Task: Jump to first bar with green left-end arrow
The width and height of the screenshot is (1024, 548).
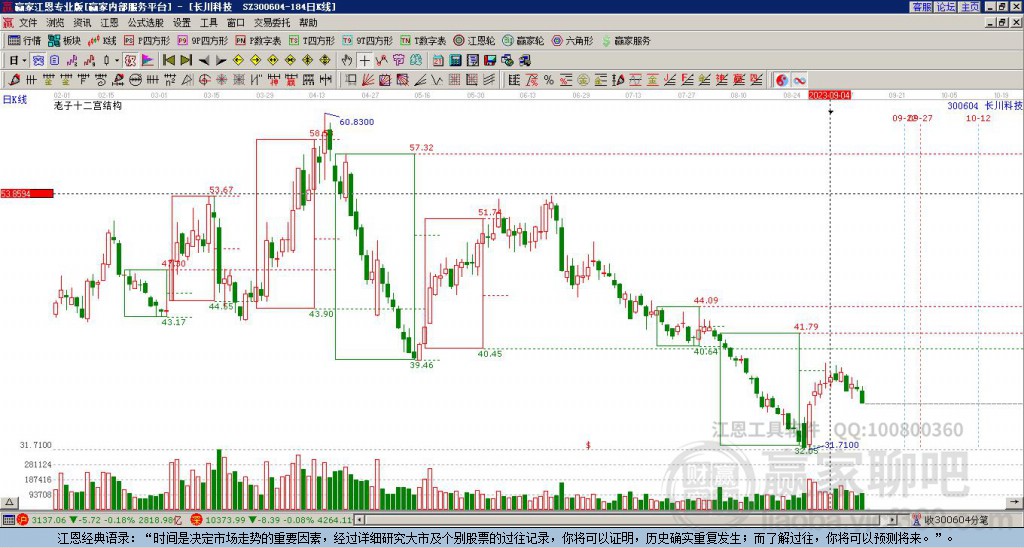Action: coord(168,60)
